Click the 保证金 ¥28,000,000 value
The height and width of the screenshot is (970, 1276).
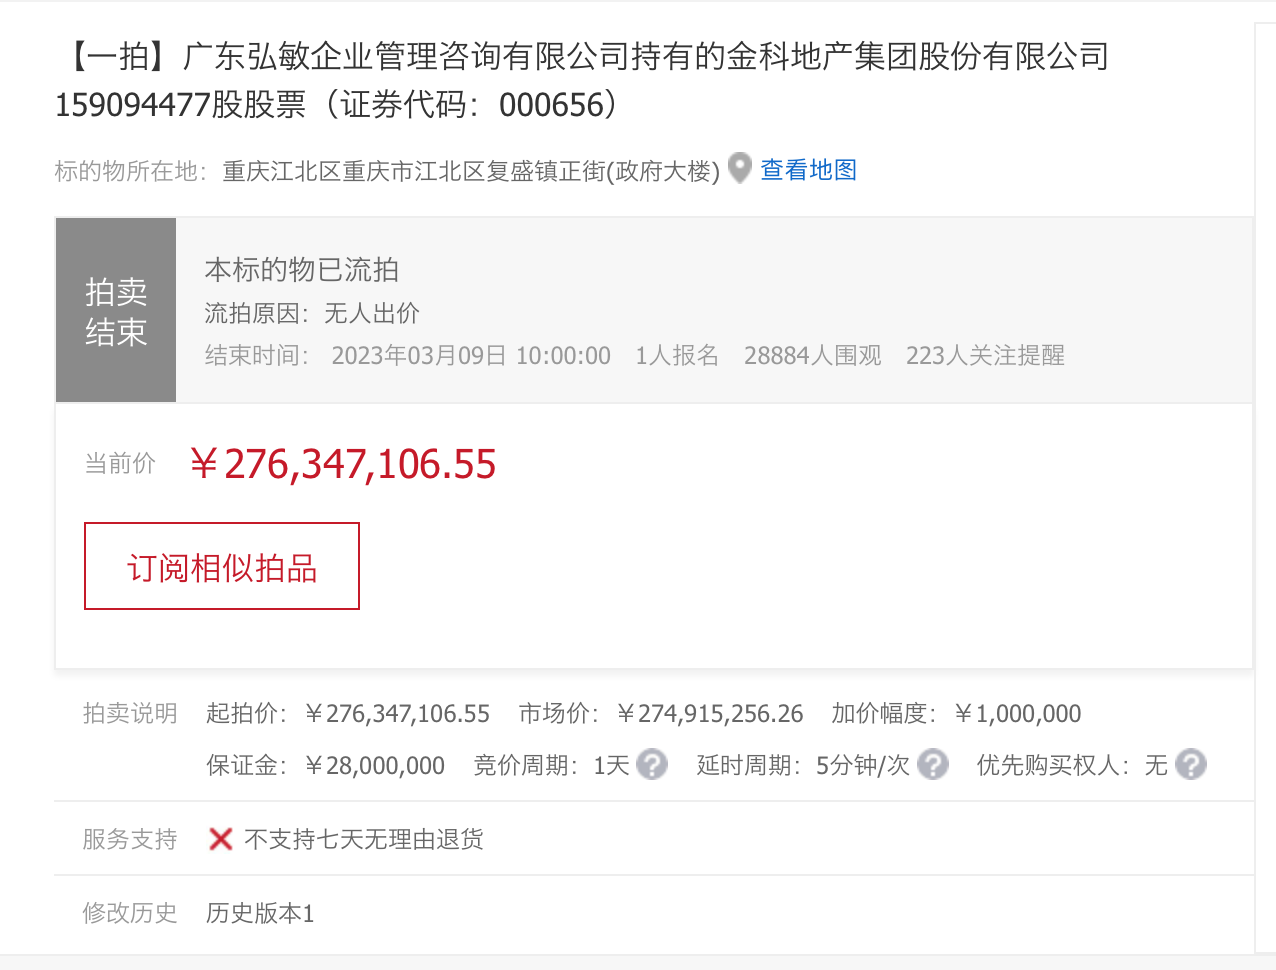coord(375,766)
